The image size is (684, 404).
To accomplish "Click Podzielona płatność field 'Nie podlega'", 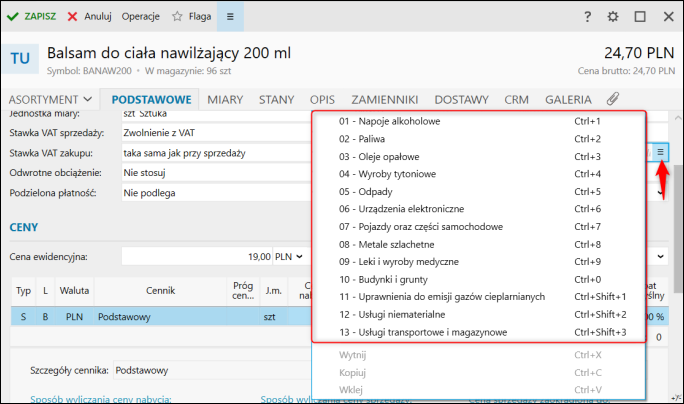I will (x=217, y=193).
